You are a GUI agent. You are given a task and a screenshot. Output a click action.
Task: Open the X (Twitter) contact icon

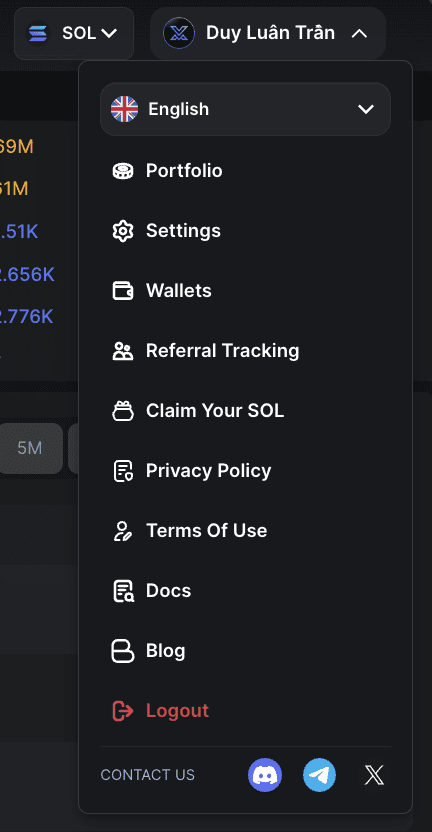374,775
